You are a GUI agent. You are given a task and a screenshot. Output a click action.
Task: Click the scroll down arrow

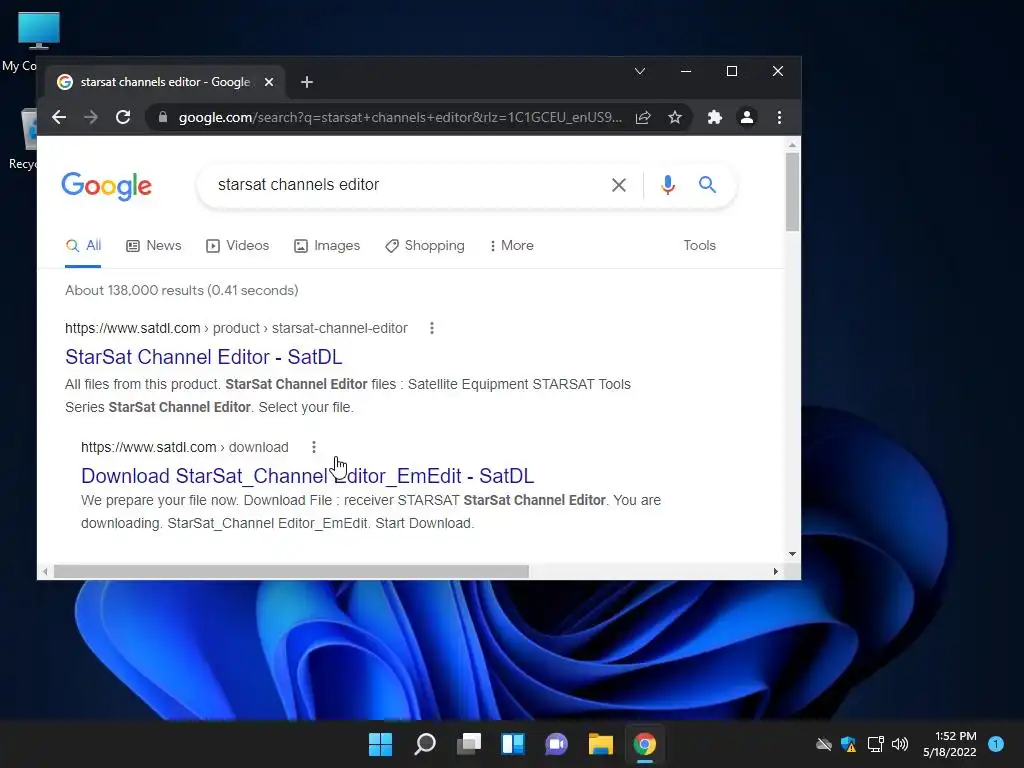point(792,554)
